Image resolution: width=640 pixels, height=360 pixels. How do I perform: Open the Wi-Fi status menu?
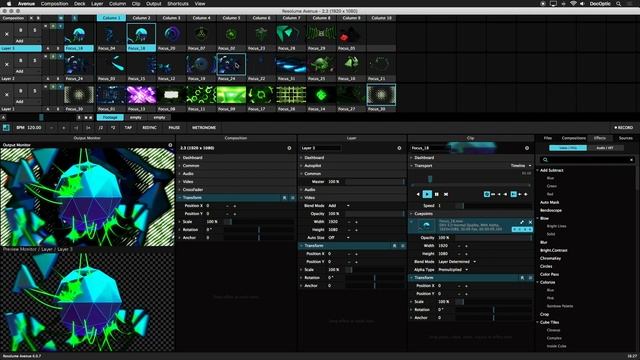[573, 4]
